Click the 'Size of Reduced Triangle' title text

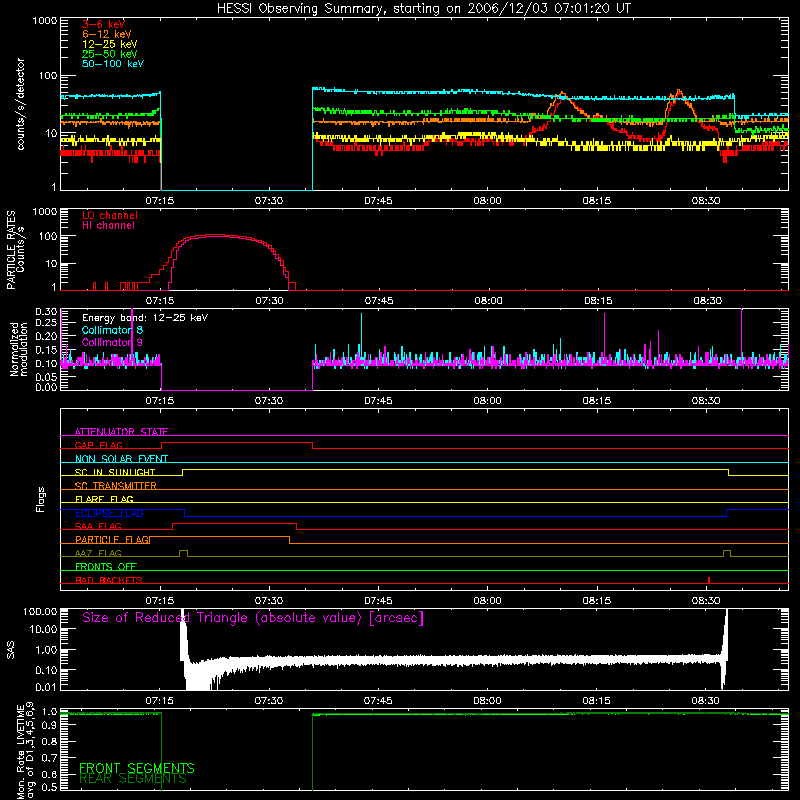tap(253, 618)
